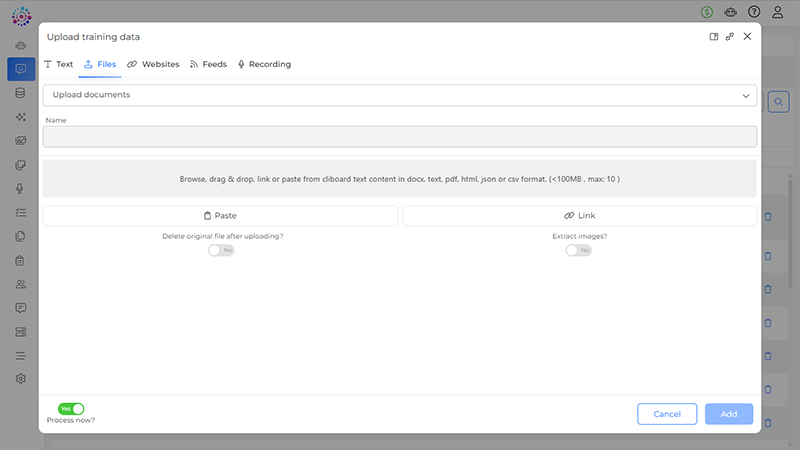Click the expand dialog icon
800x450 pixels.
click(x=730, y=37)
